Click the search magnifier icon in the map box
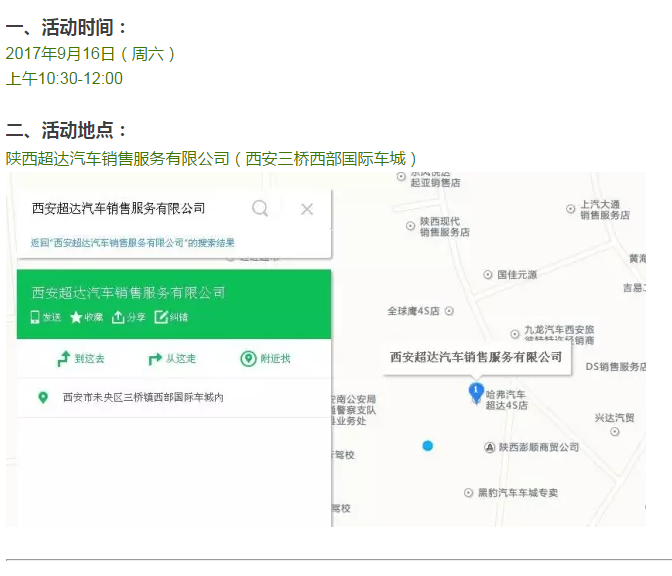The width and height of the screenshot is (672, 576). click(x=260, y=209)
